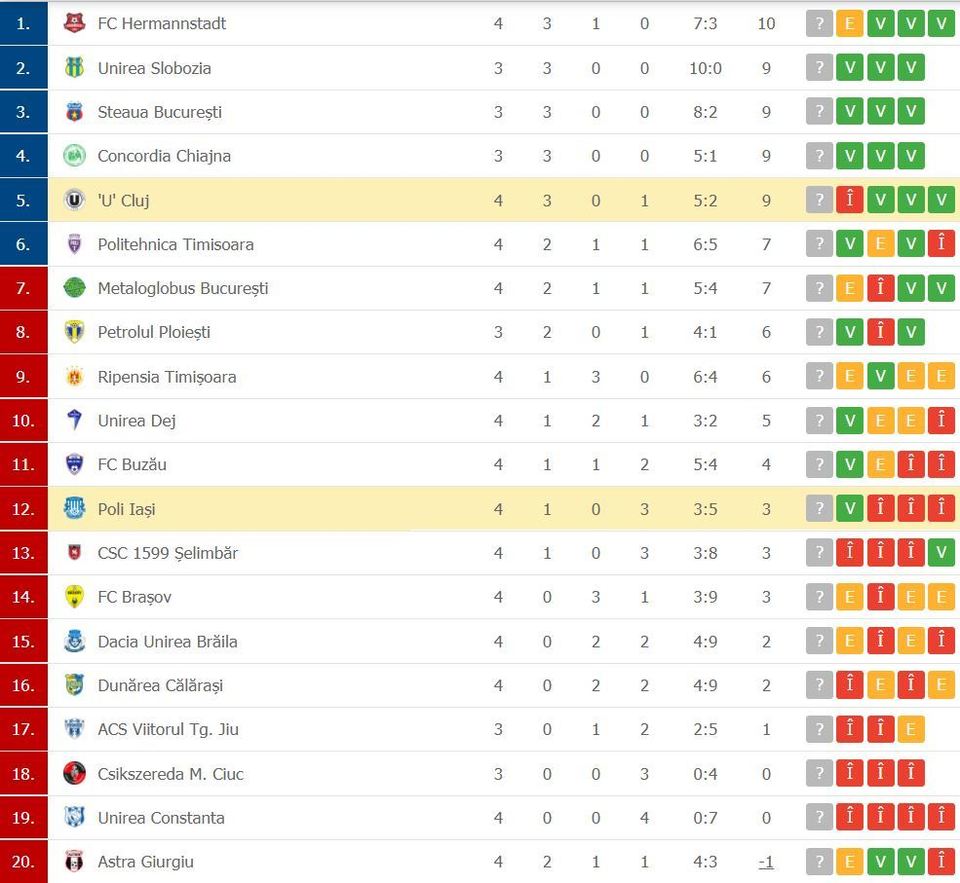Image resolution: width=960 pixels, height=883 pixels.
Task: Click the red Î loss badge for 'U' Cluj
Action: click(850, 200)
